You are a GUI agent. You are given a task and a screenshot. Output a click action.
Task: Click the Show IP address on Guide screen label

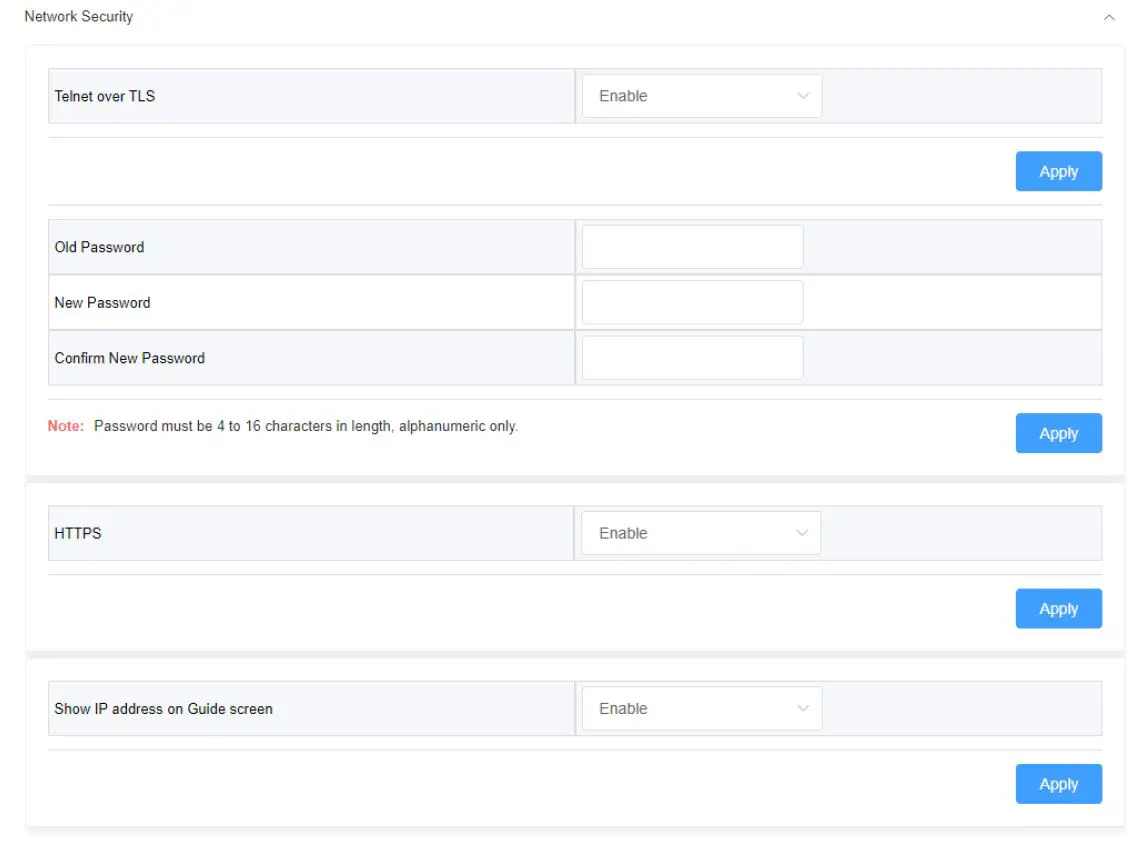point(163,708)
